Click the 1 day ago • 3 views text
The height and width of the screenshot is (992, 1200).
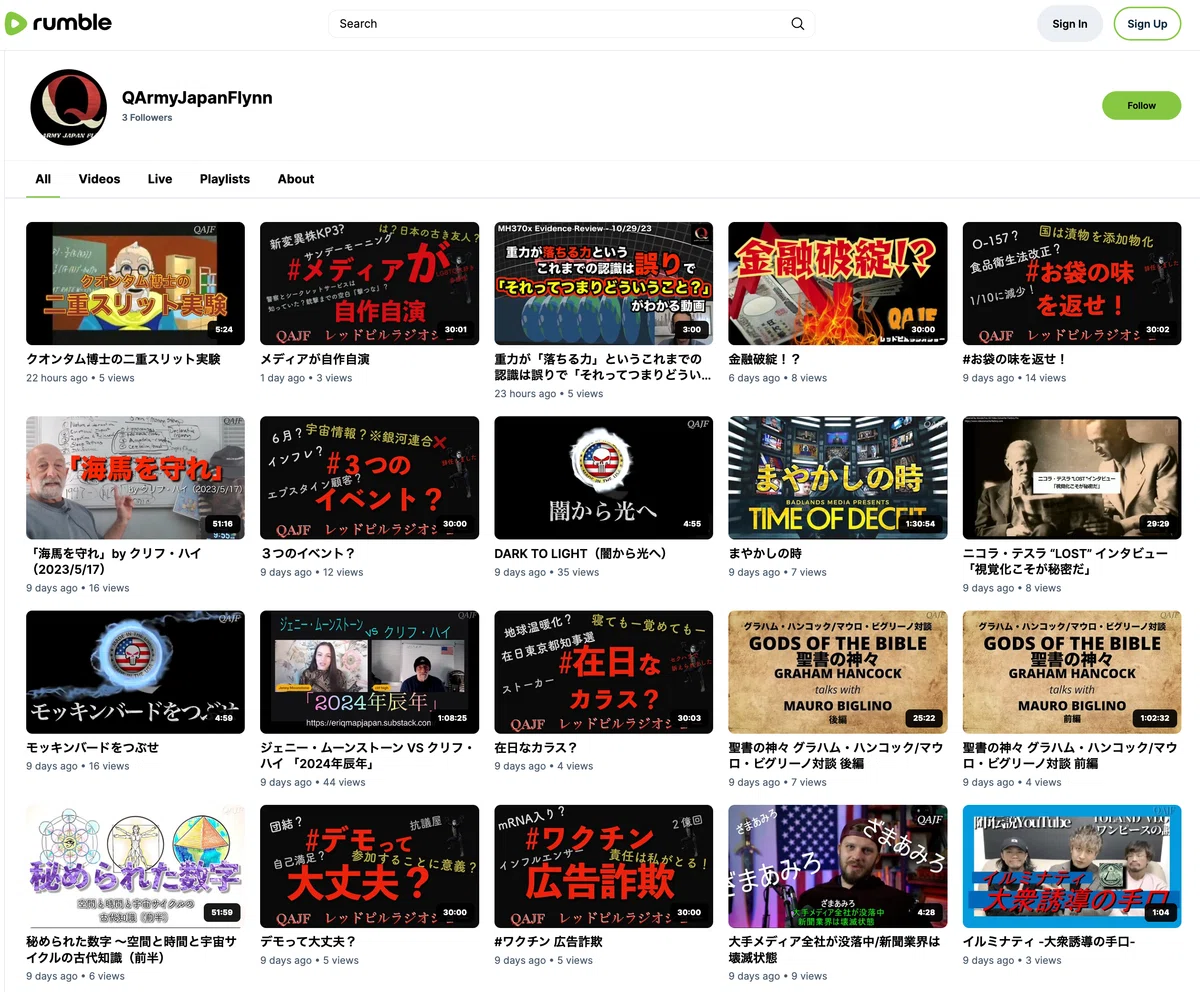(x=306, y=378)
